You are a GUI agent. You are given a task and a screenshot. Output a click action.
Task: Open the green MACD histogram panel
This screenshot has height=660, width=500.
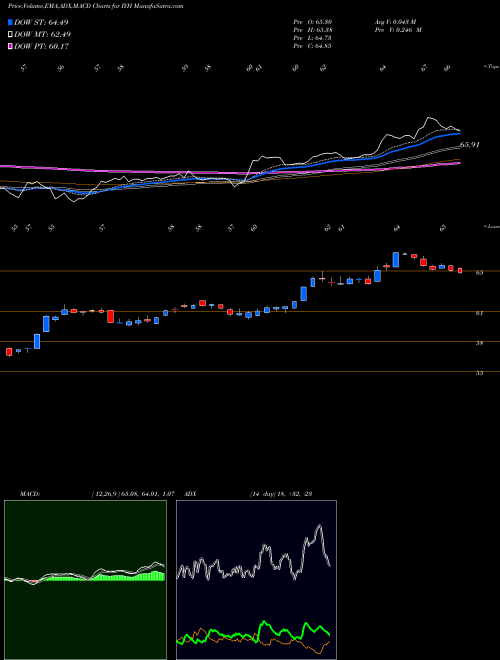tap(85, 580)
